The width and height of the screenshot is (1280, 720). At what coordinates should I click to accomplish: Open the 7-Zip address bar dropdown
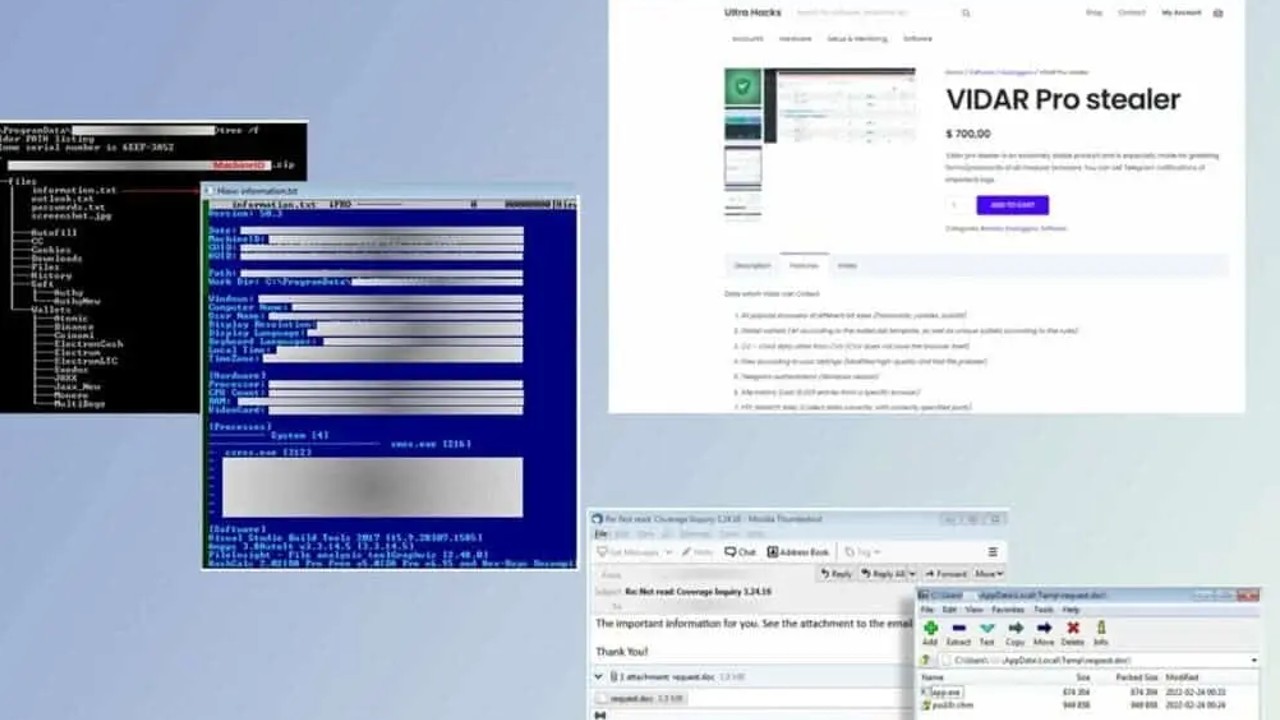coord(1254,659)
